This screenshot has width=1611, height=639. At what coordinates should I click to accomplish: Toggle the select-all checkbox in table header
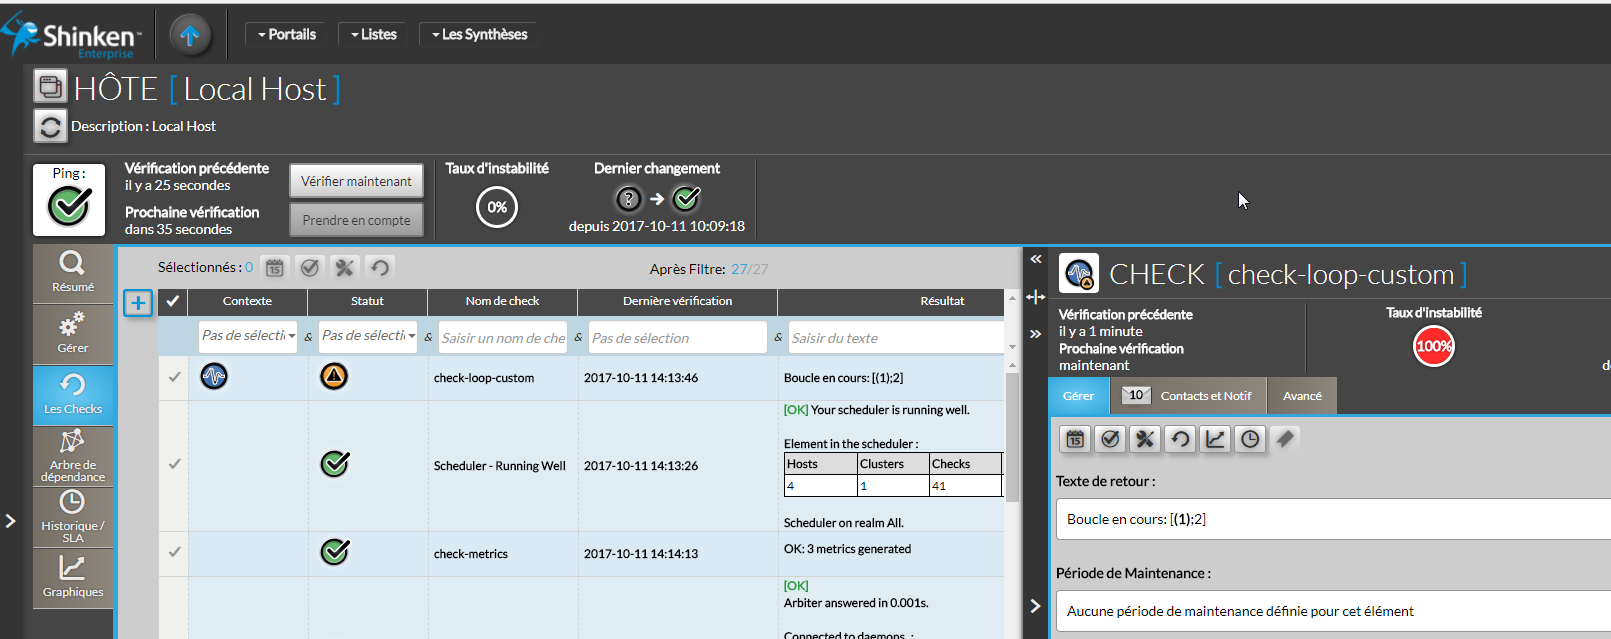173,301
